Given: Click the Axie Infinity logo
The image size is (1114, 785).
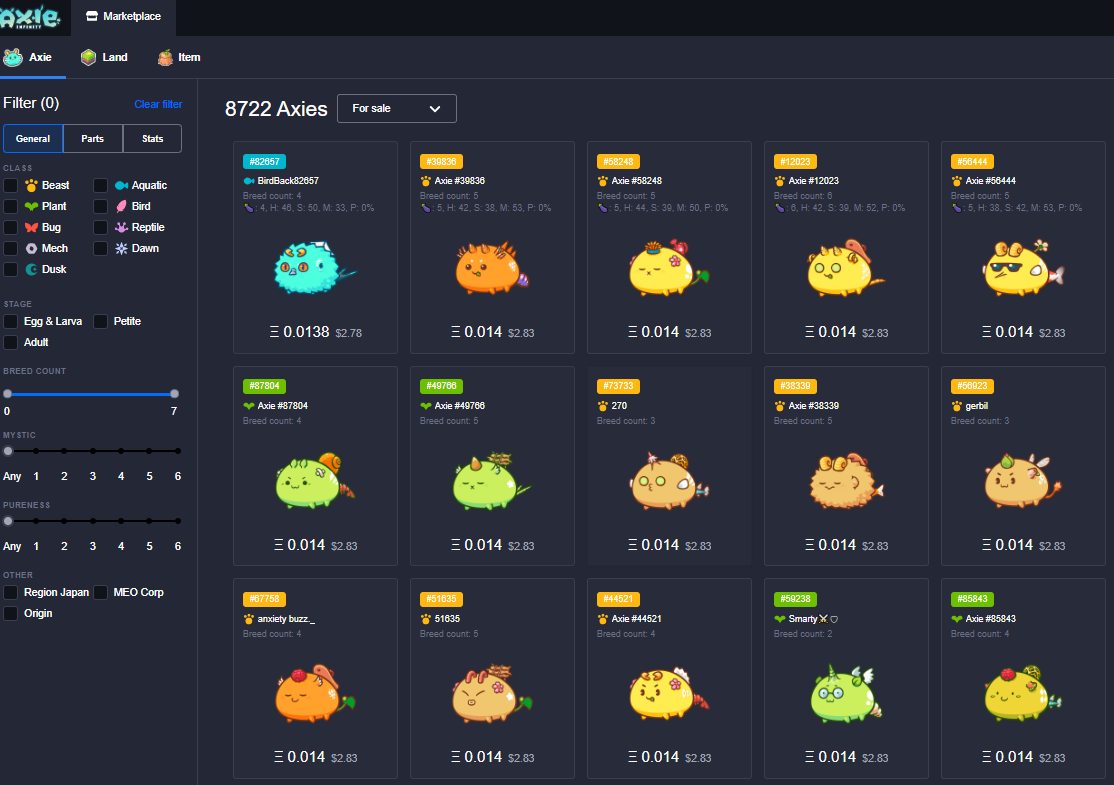Looking at the screenshot, I should point(30,16).
